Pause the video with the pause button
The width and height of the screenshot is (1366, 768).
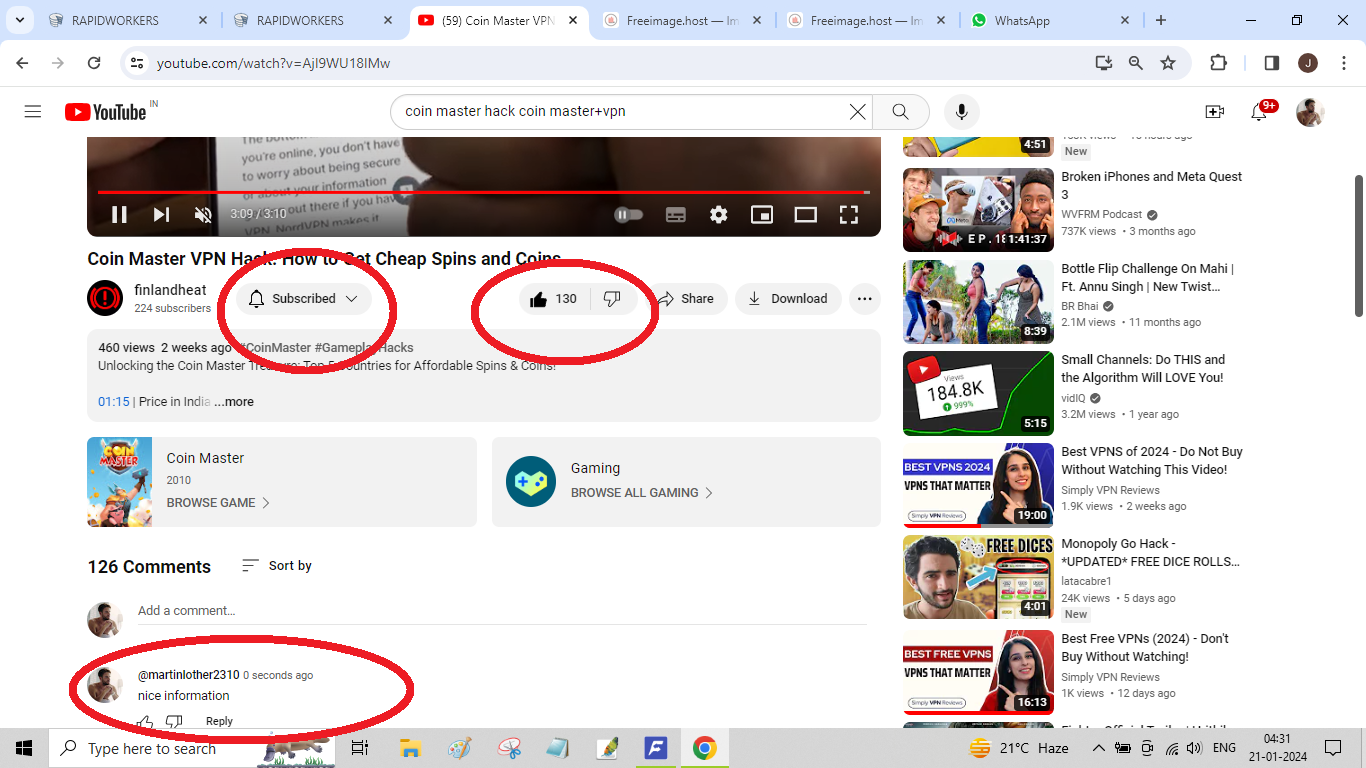pos(119,214)
